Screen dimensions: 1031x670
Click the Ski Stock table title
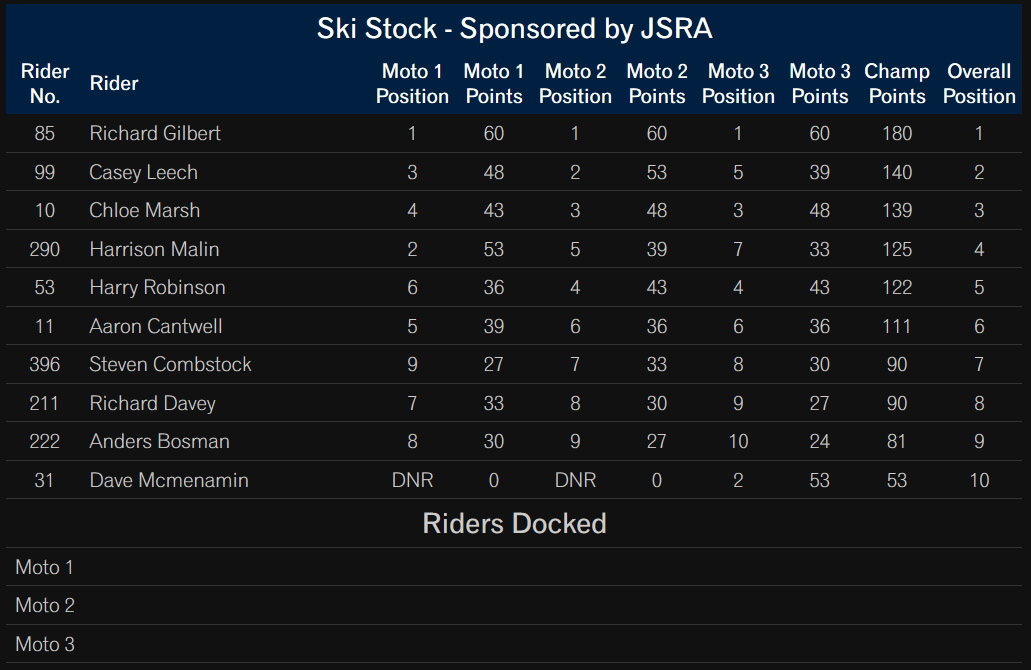(514, 29)
